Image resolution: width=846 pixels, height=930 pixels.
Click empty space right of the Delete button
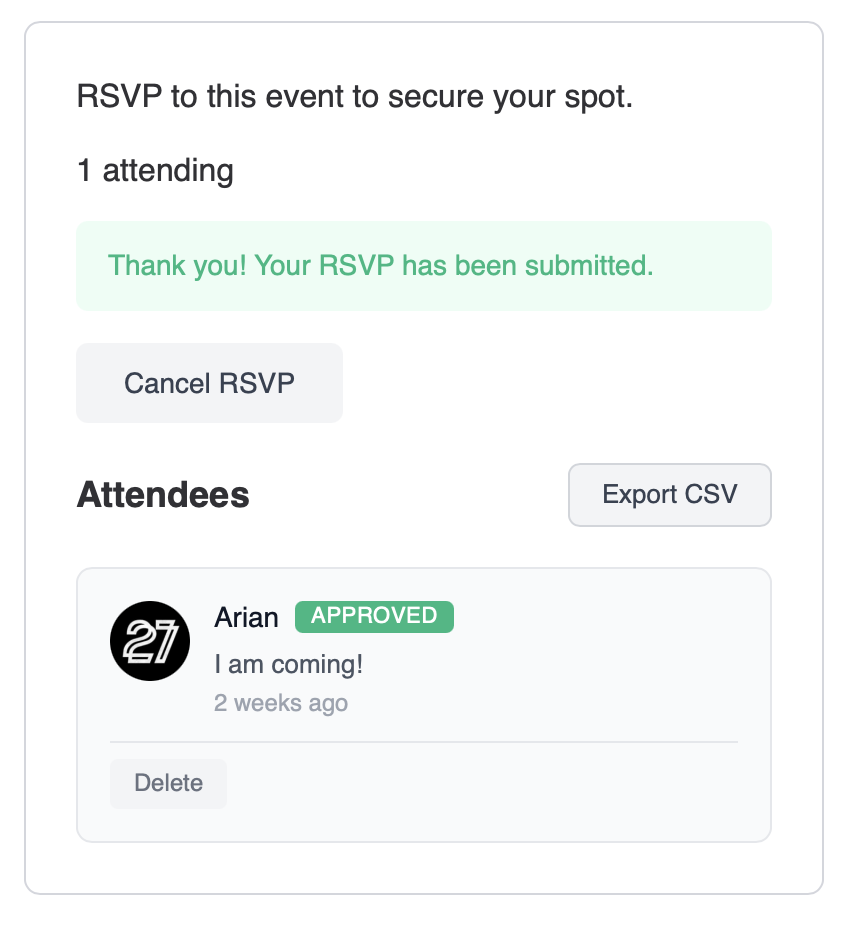480,783
